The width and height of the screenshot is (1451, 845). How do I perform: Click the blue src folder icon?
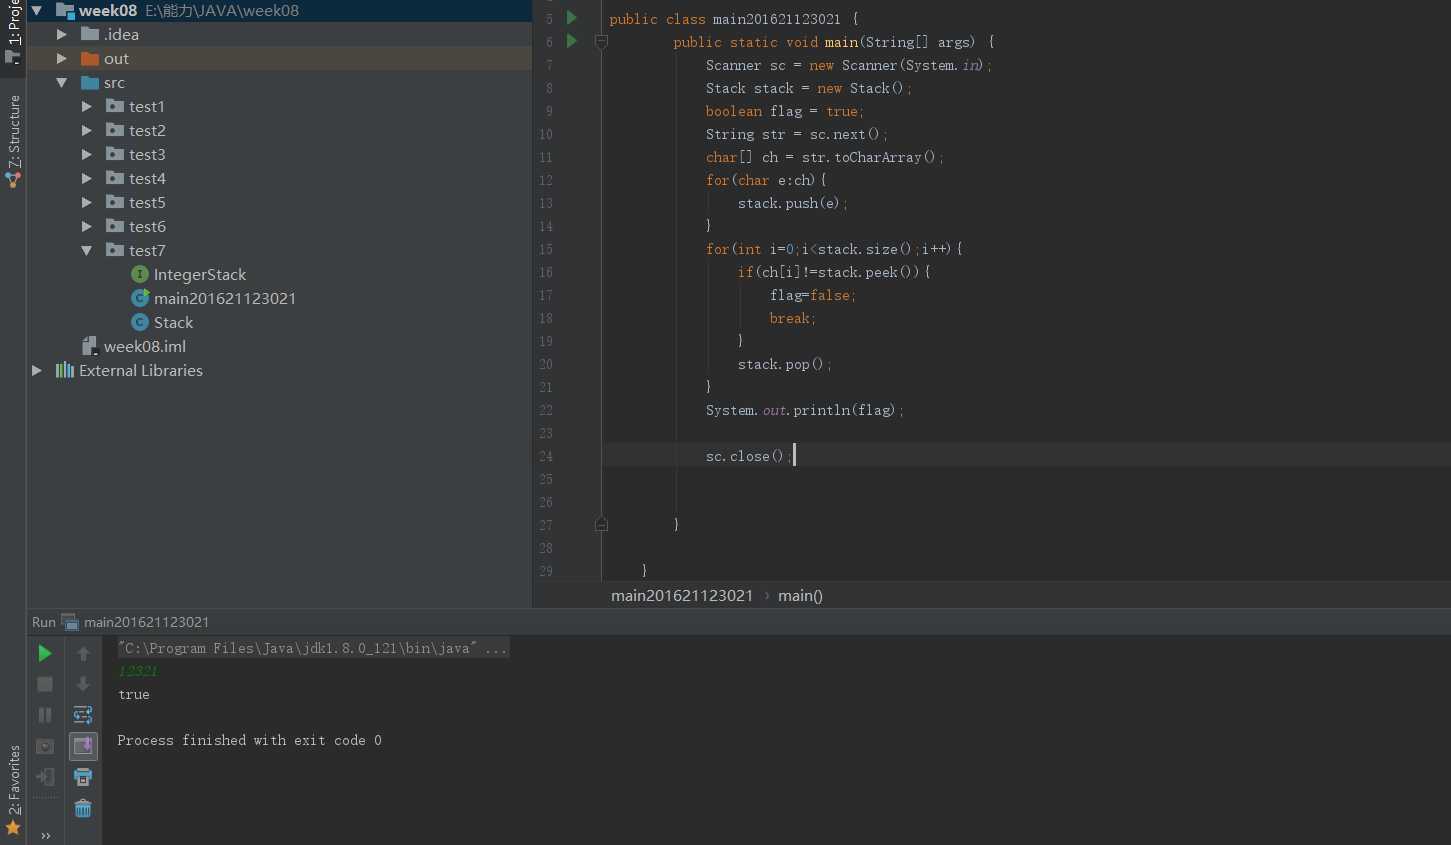(90, 82)
